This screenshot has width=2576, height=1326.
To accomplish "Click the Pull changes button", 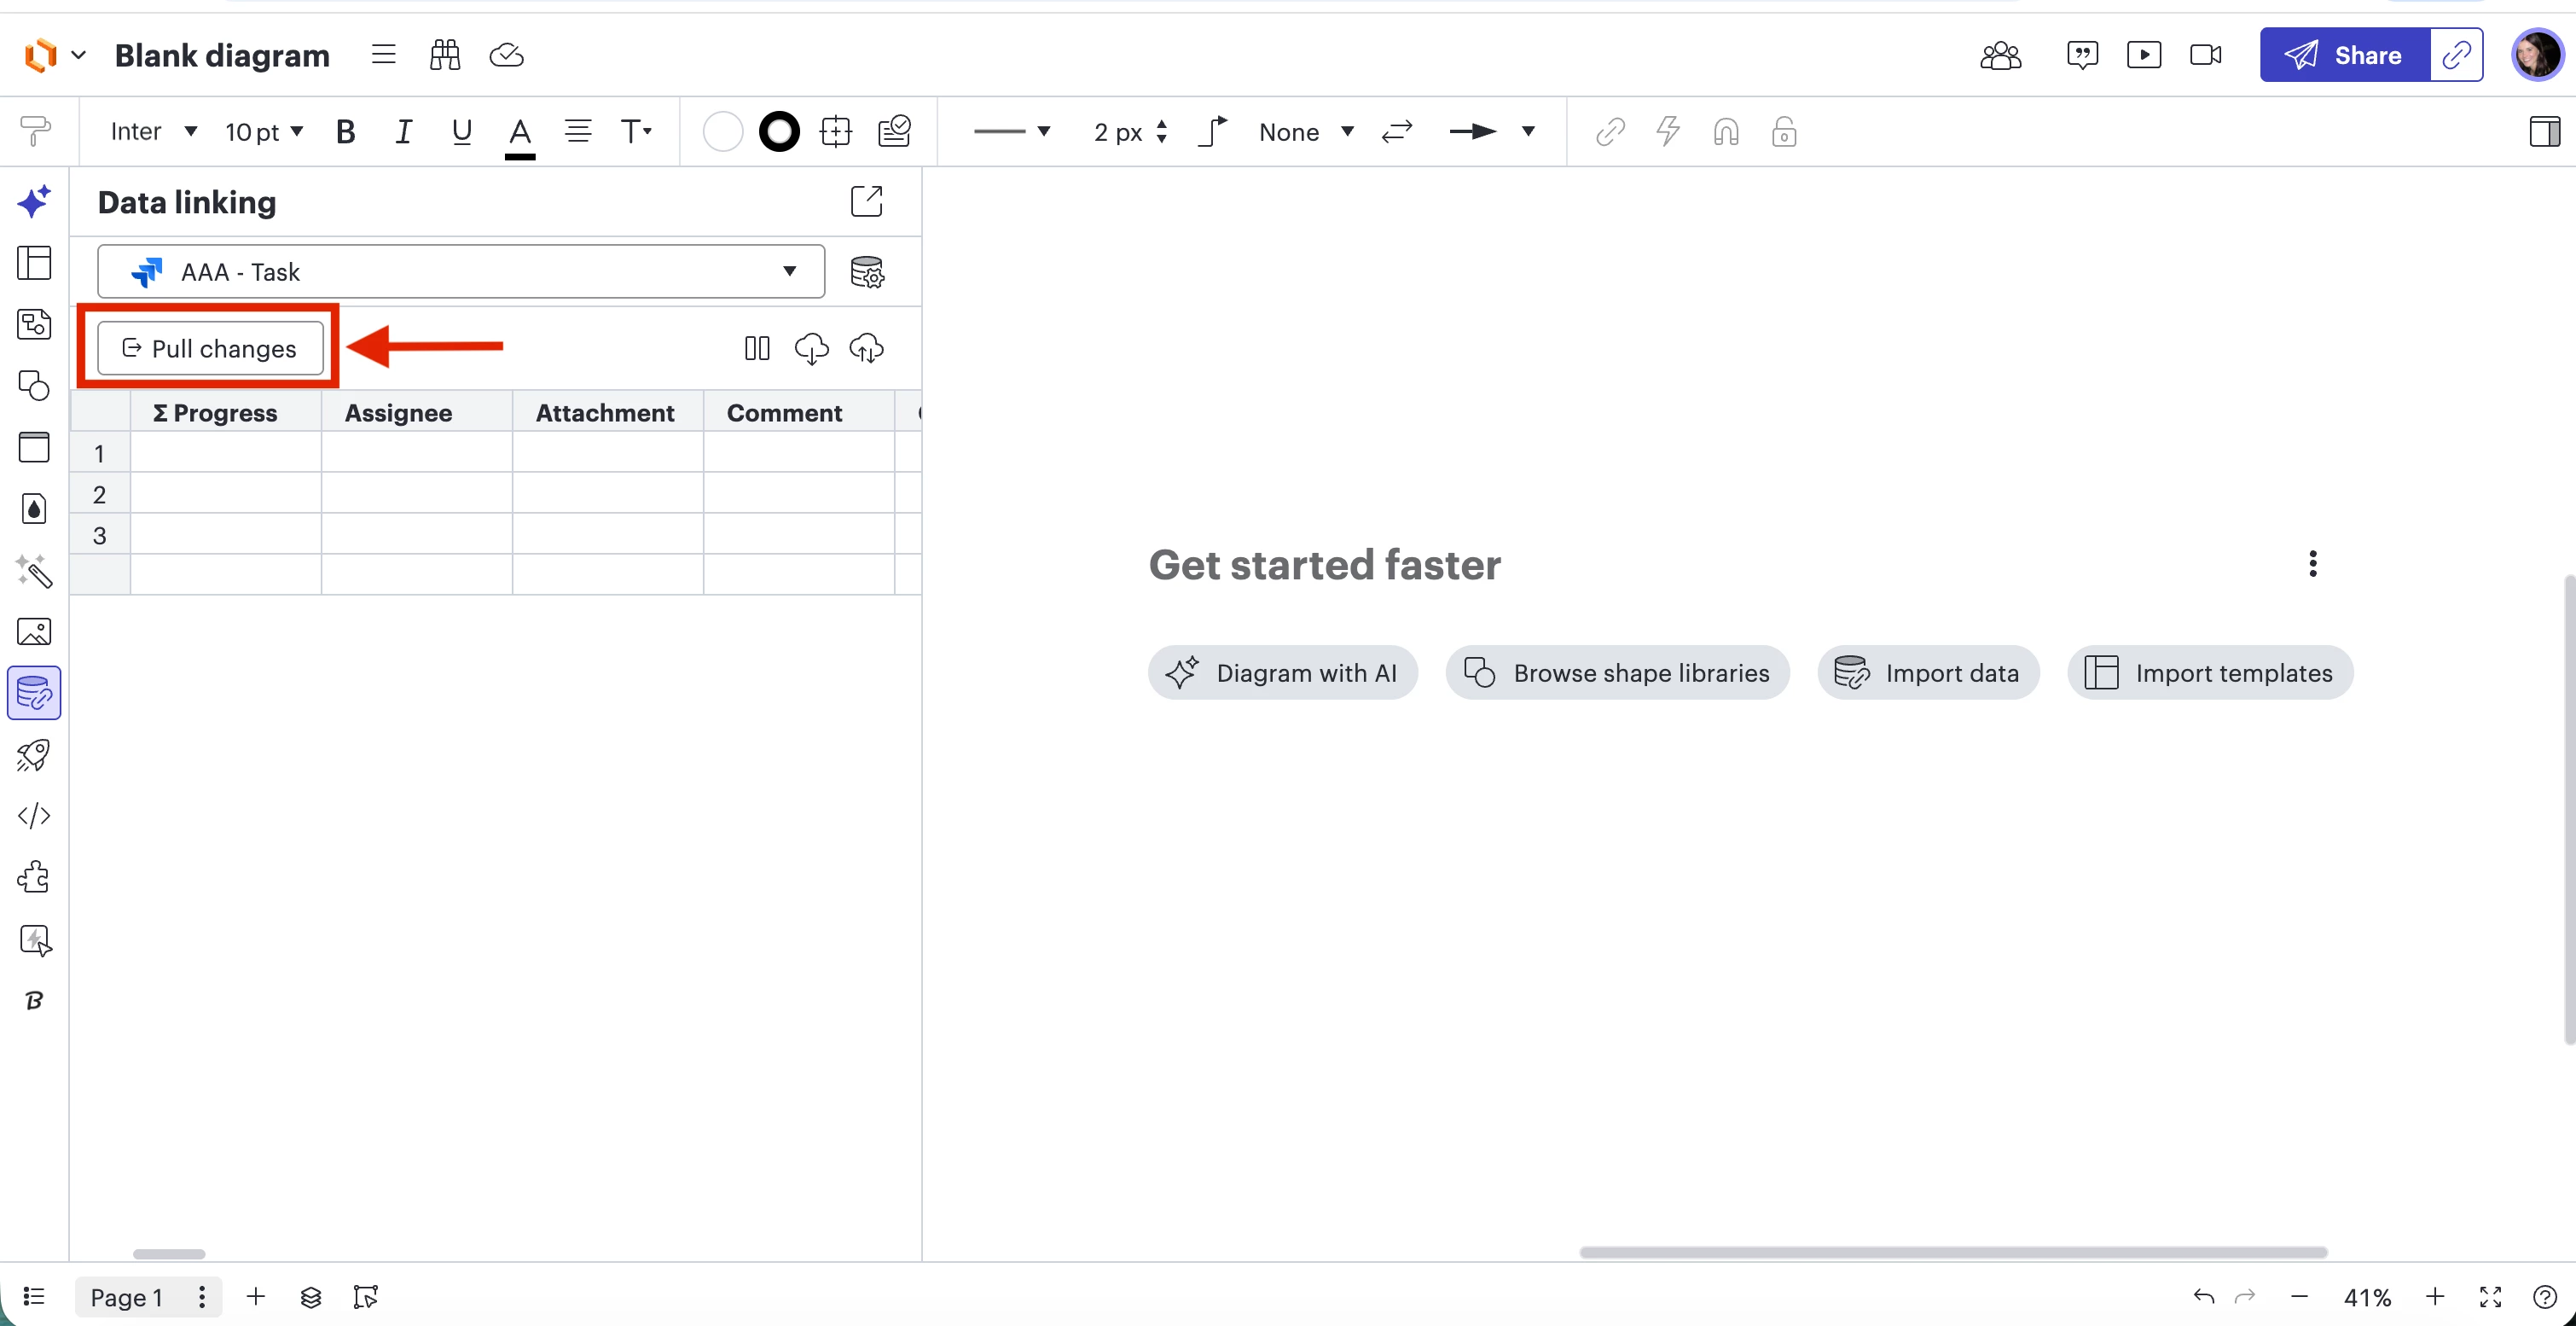I will (210, 348).
